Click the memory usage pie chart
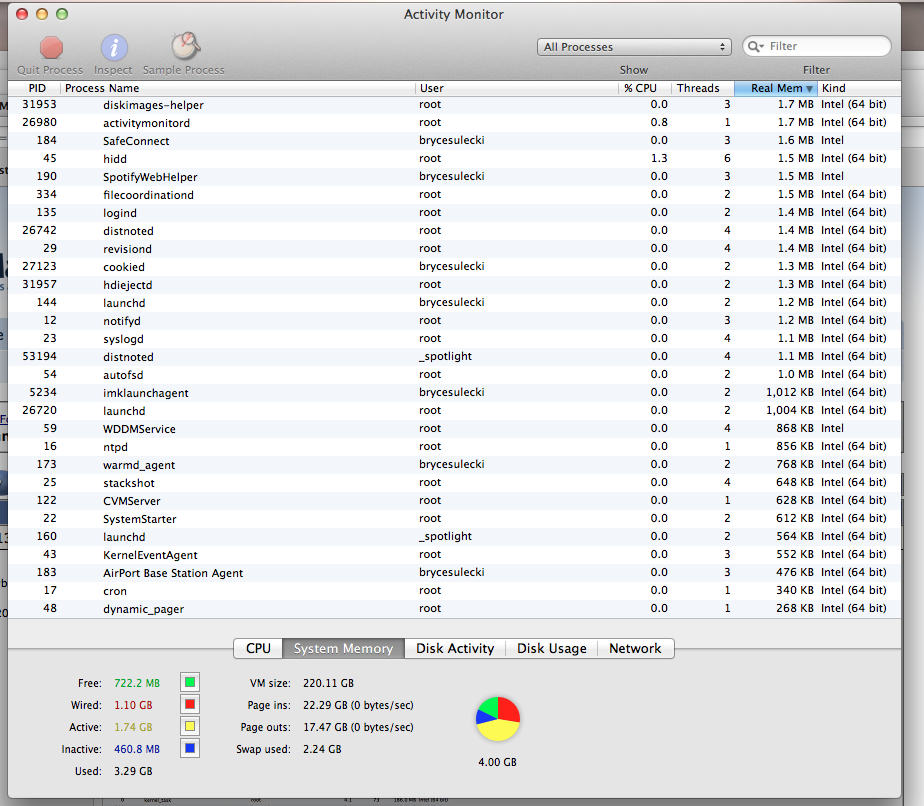The image size is (924, 806). click(x=498, y=719)
